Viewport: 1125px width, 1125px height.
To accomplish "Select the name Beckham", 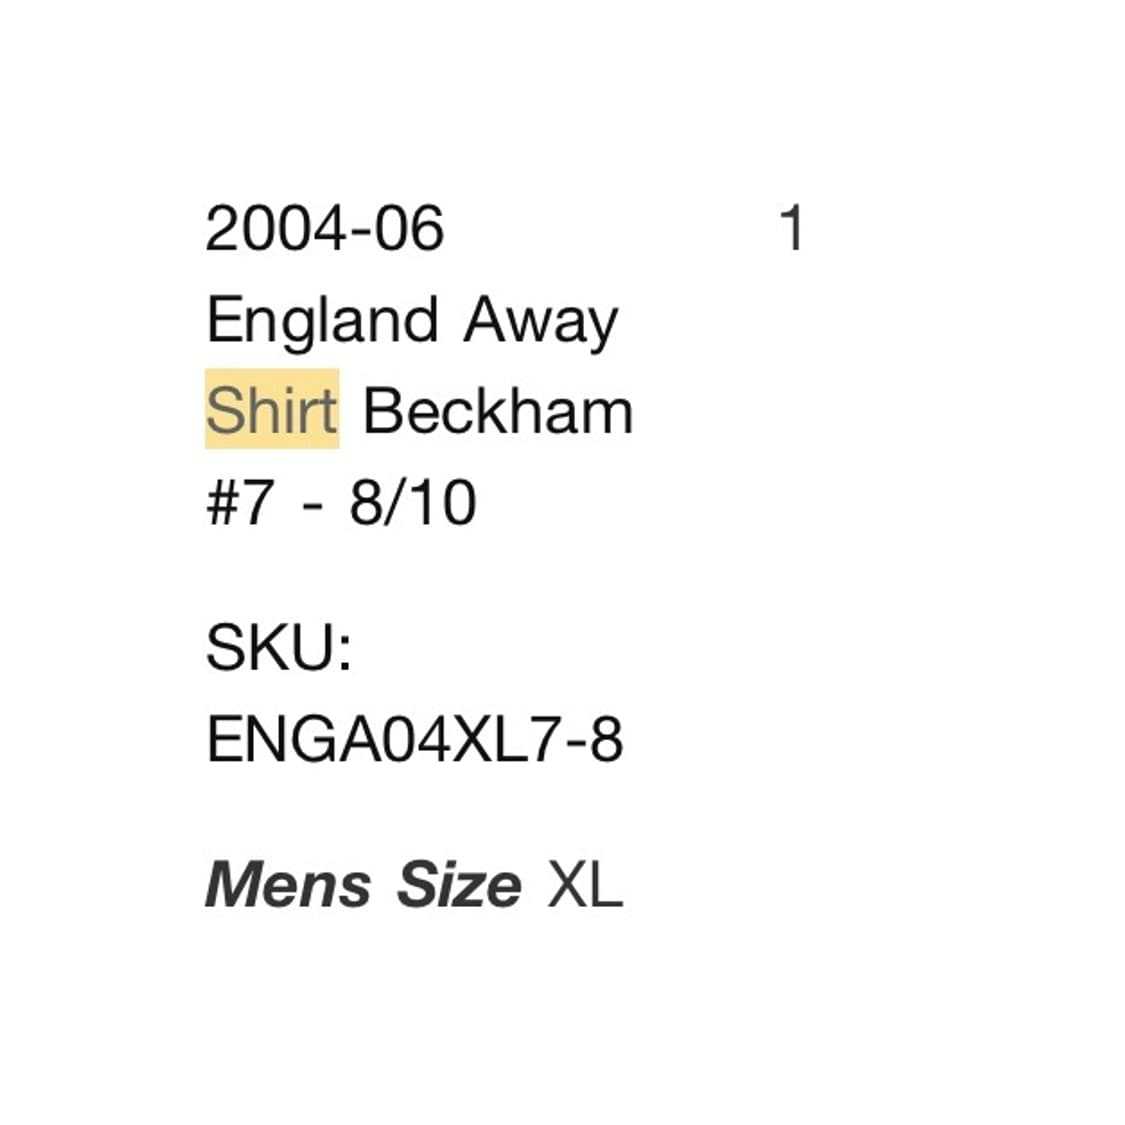I will click(498, 411).
